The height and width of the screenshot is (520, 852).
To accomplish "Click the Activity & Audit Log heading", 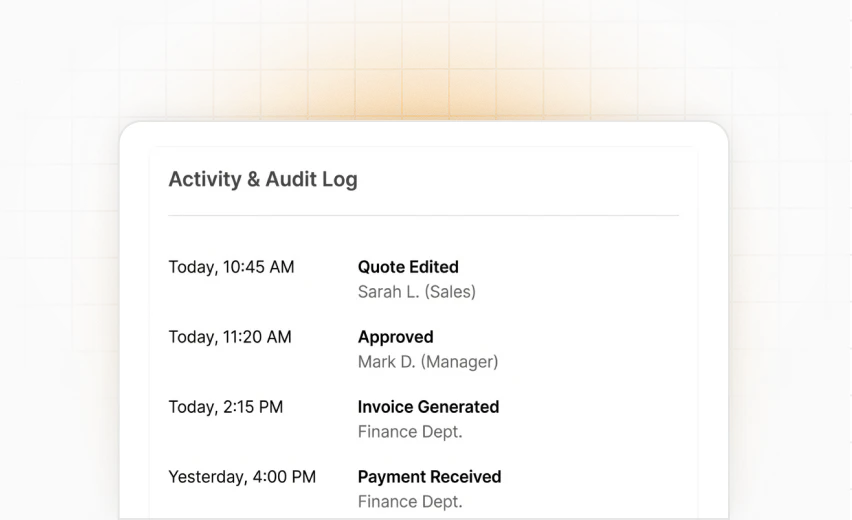I will 262,180.
